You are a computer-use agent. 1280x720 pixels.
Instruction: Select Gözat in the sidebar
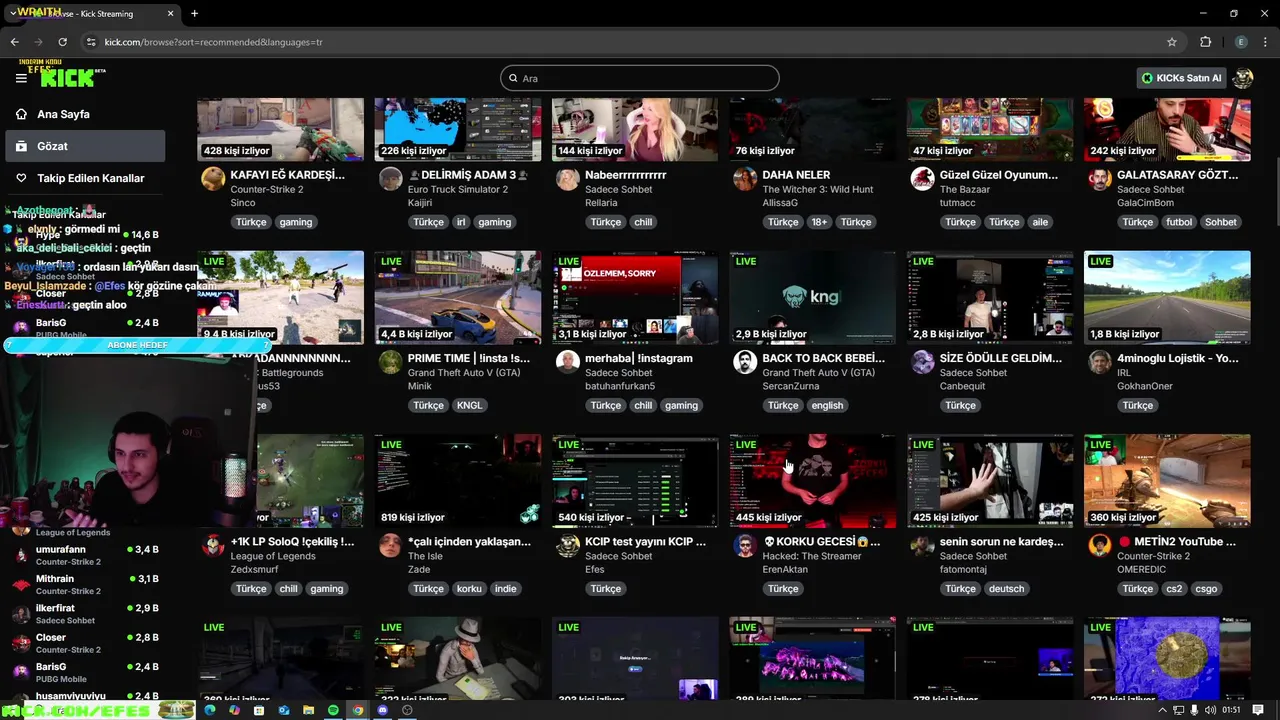pyautogui.click(x=85, y=146)
